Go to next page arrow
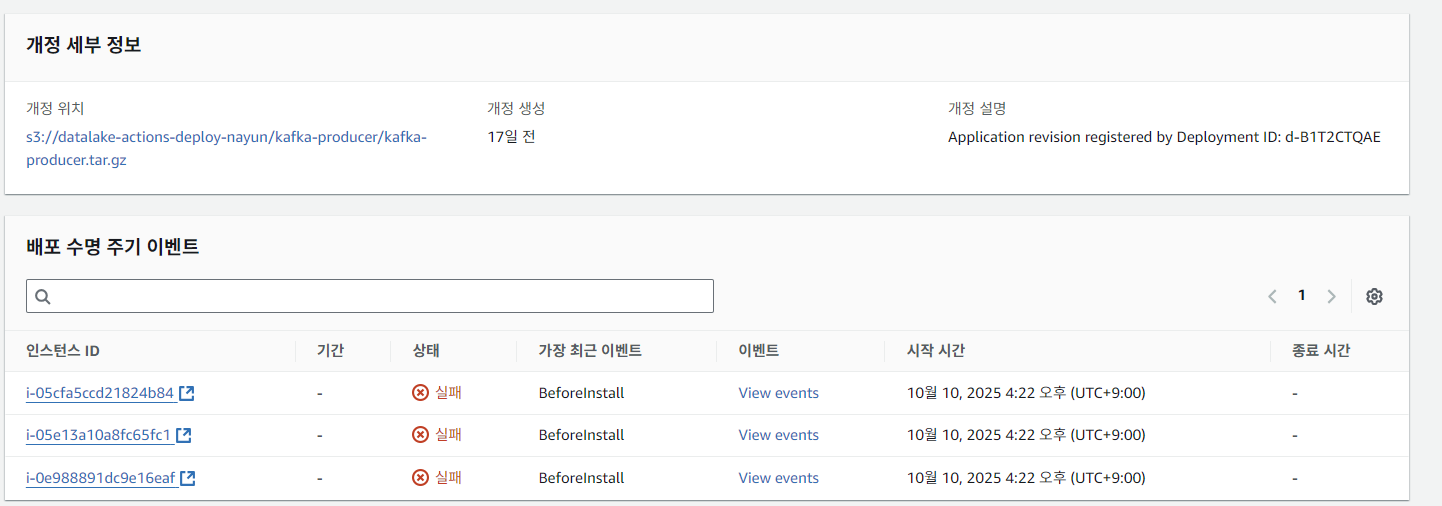 (1331, 296)
